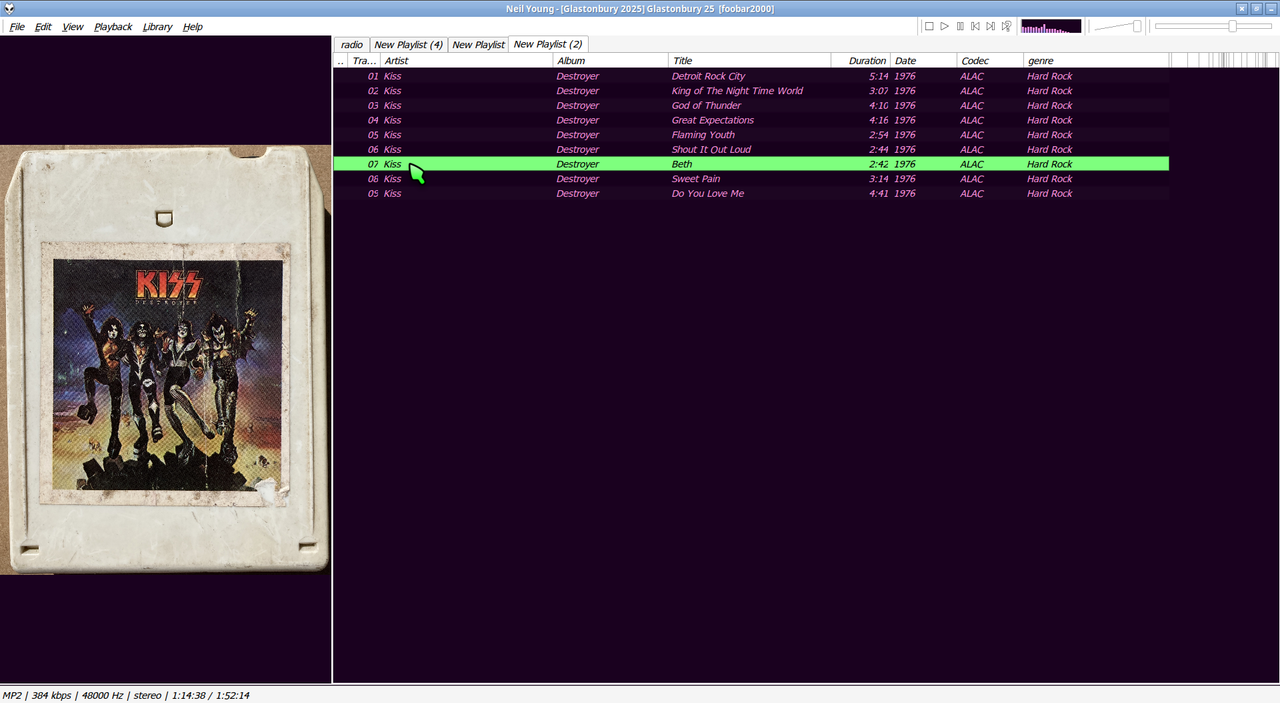Image resolution: width=1280 pixels, height=703 pixels.
Task: Click the leading '..' playing-status column header
Action: pos(340,61)
